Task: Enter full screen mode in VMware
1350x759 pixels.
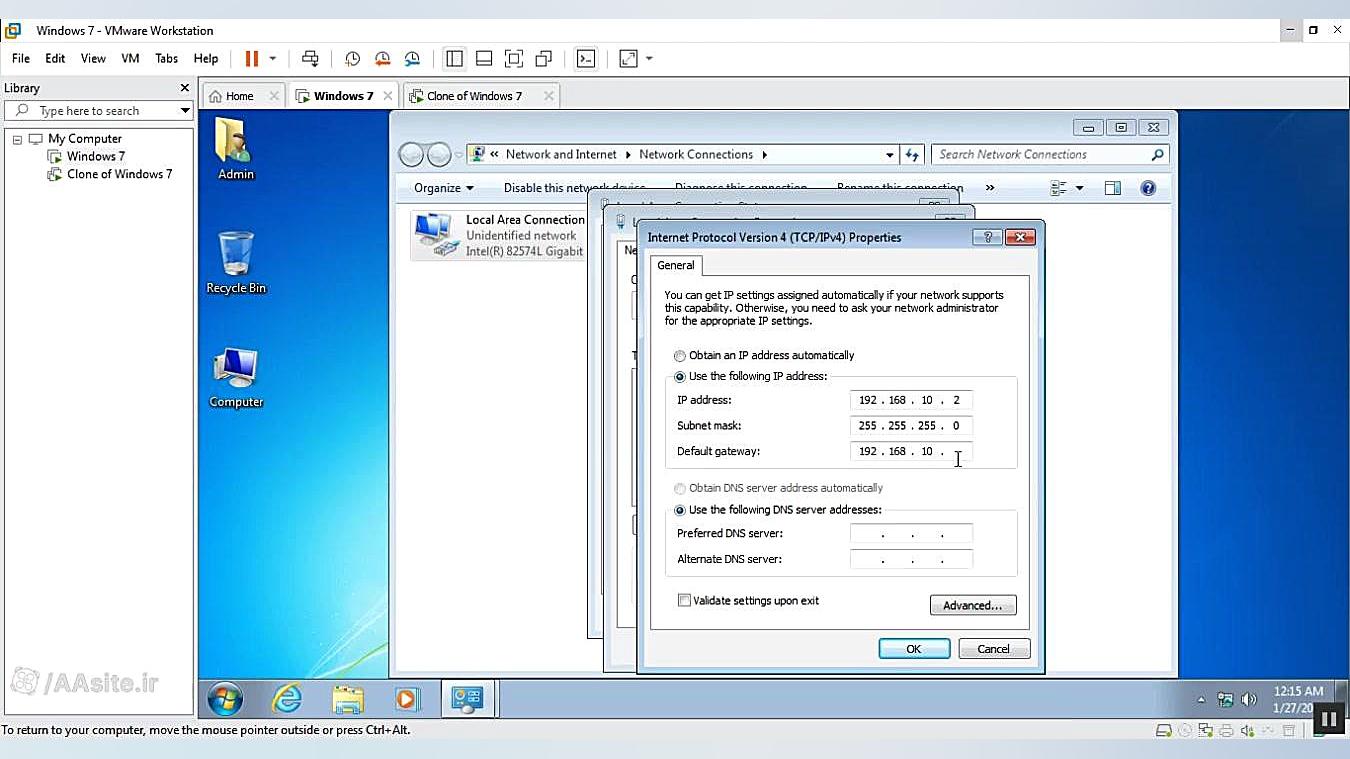Action: tap(514, 59)
